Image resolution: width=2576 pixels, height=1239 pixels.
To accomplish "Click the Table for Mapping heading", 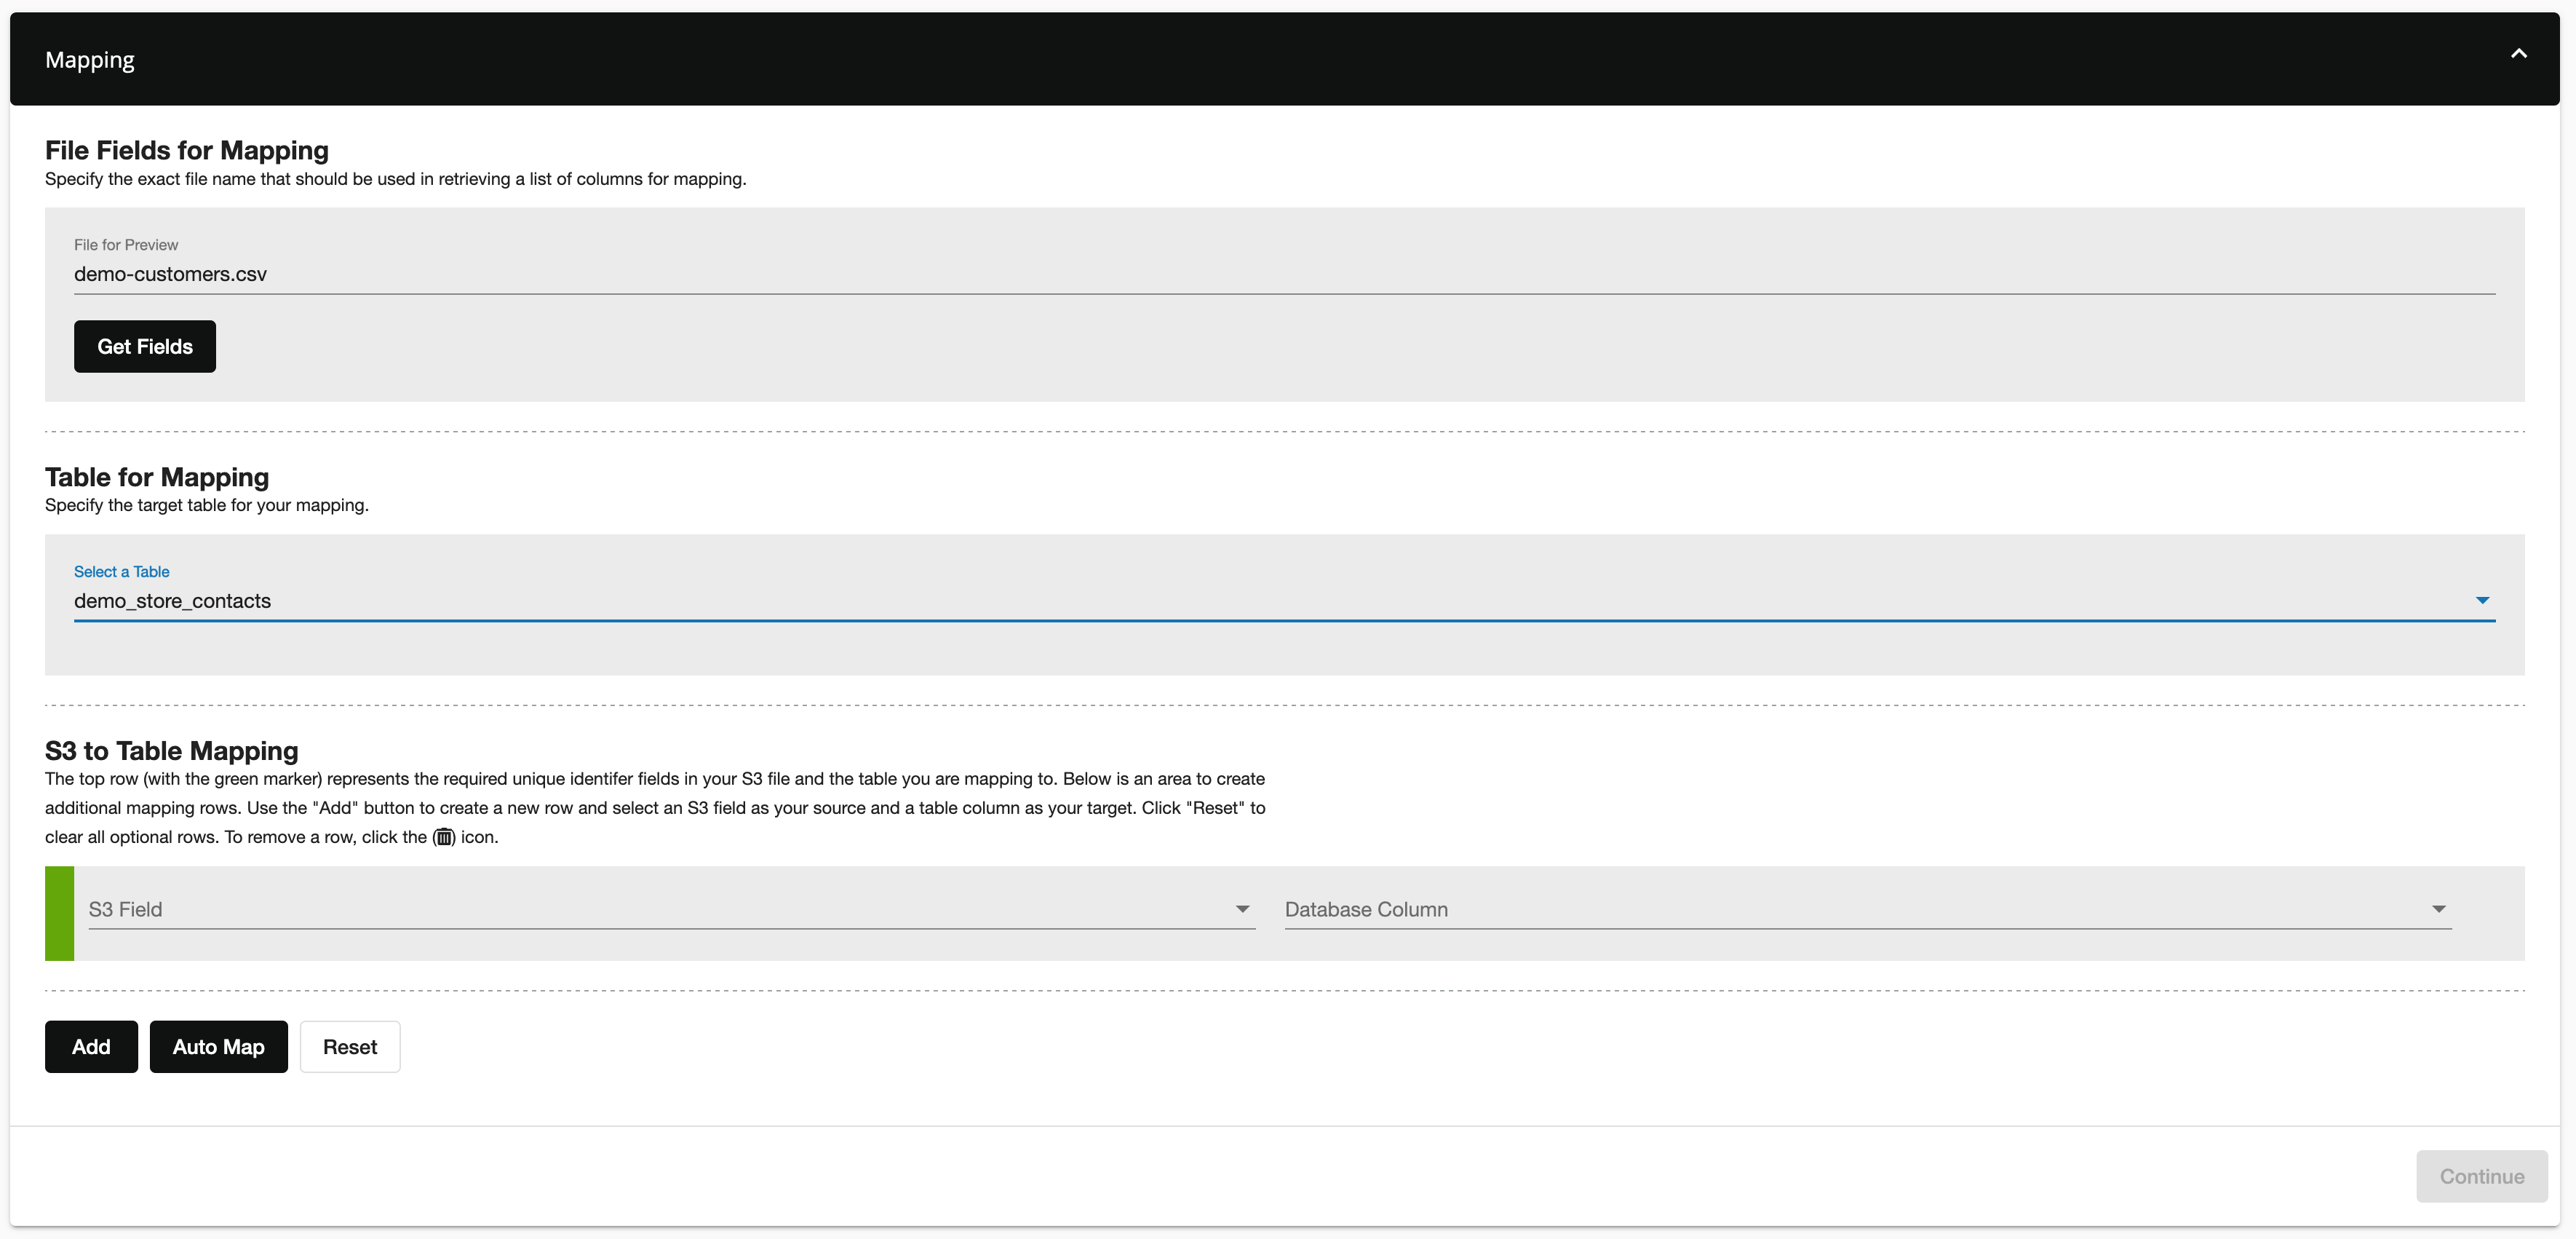I will [157, 477].
